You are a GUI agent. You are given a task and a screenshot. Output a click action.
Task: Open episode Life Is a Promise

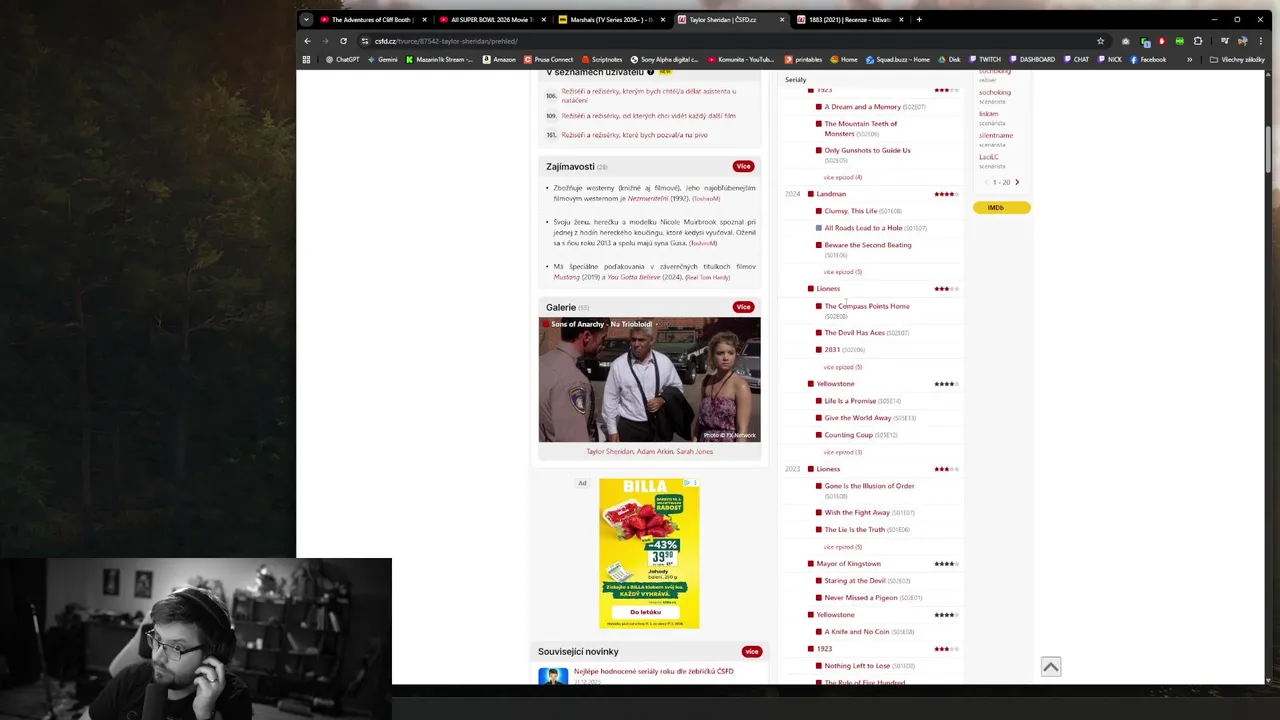850,401
